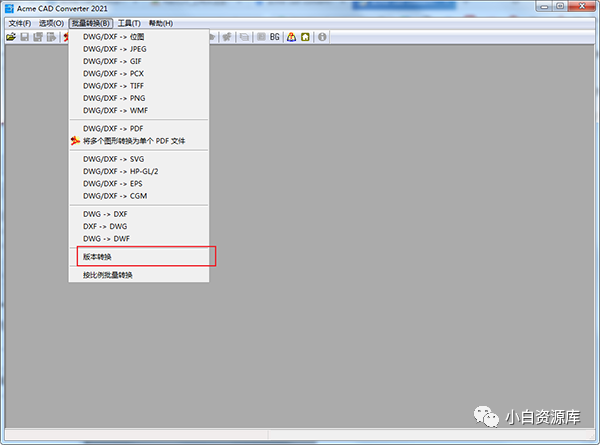Click the grayed layers icon left of BG
The width and height of the screenshot is (600, 445).
(x=261, y=37)
